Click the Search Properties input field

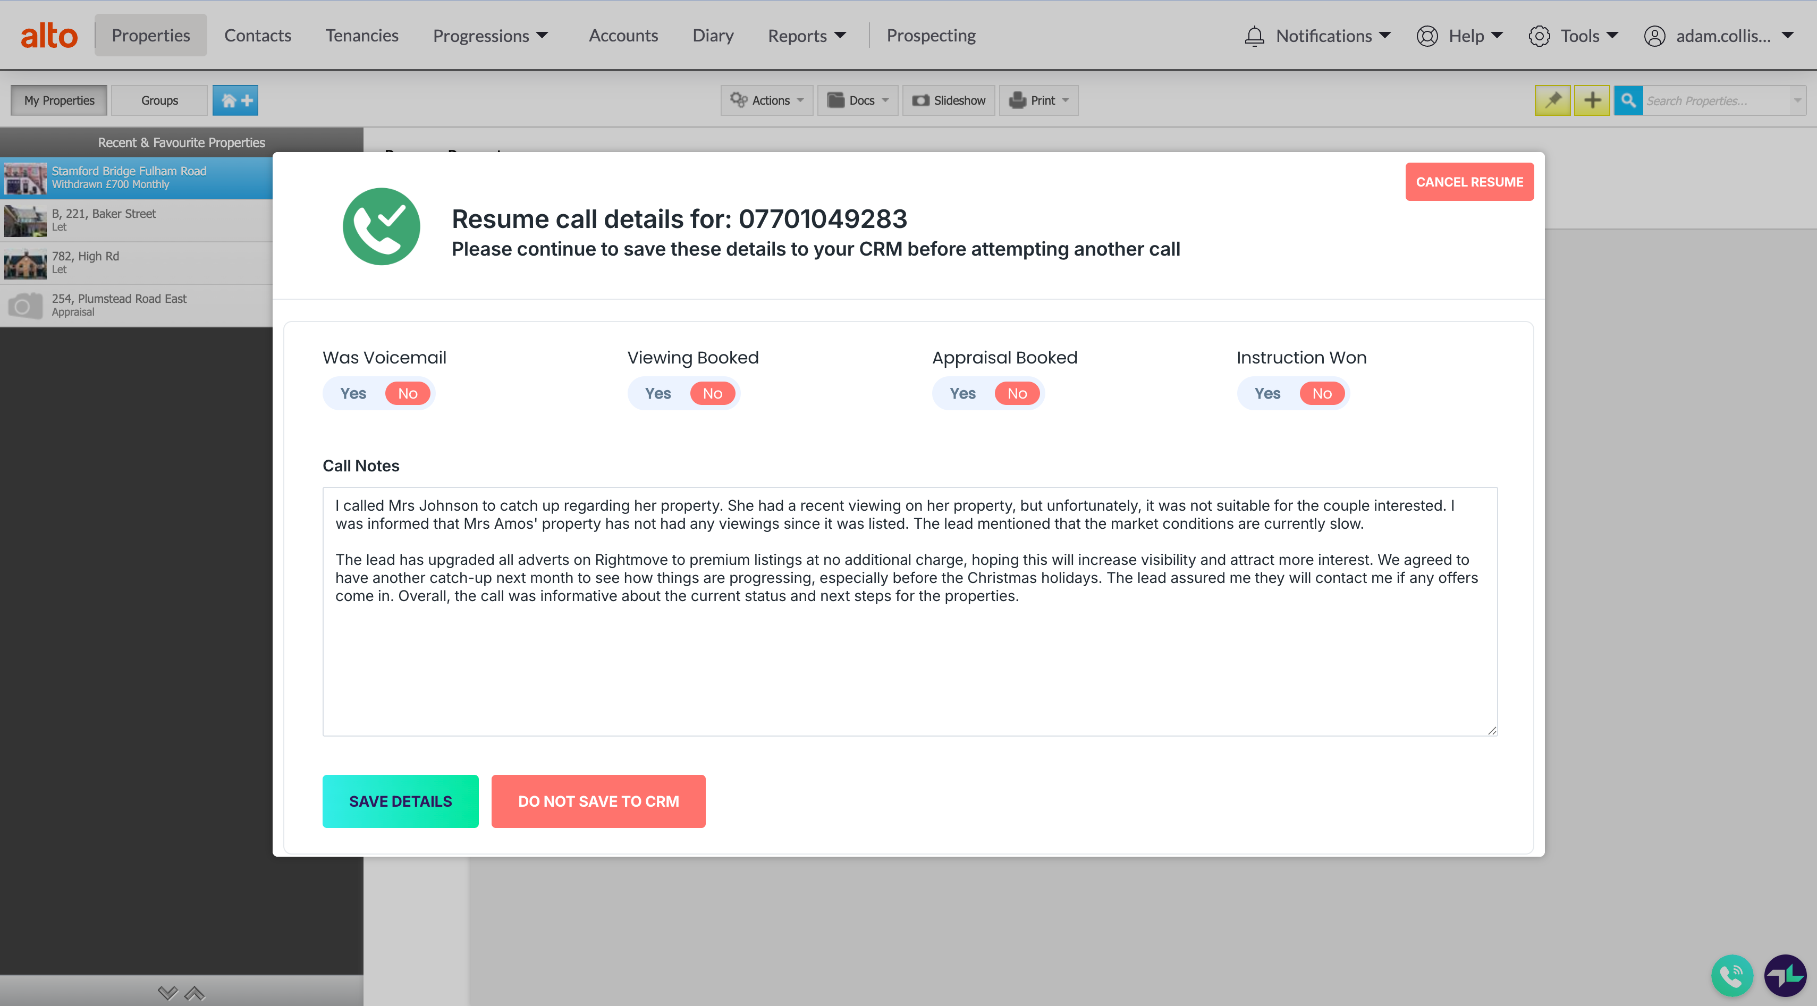[1716, 100]
